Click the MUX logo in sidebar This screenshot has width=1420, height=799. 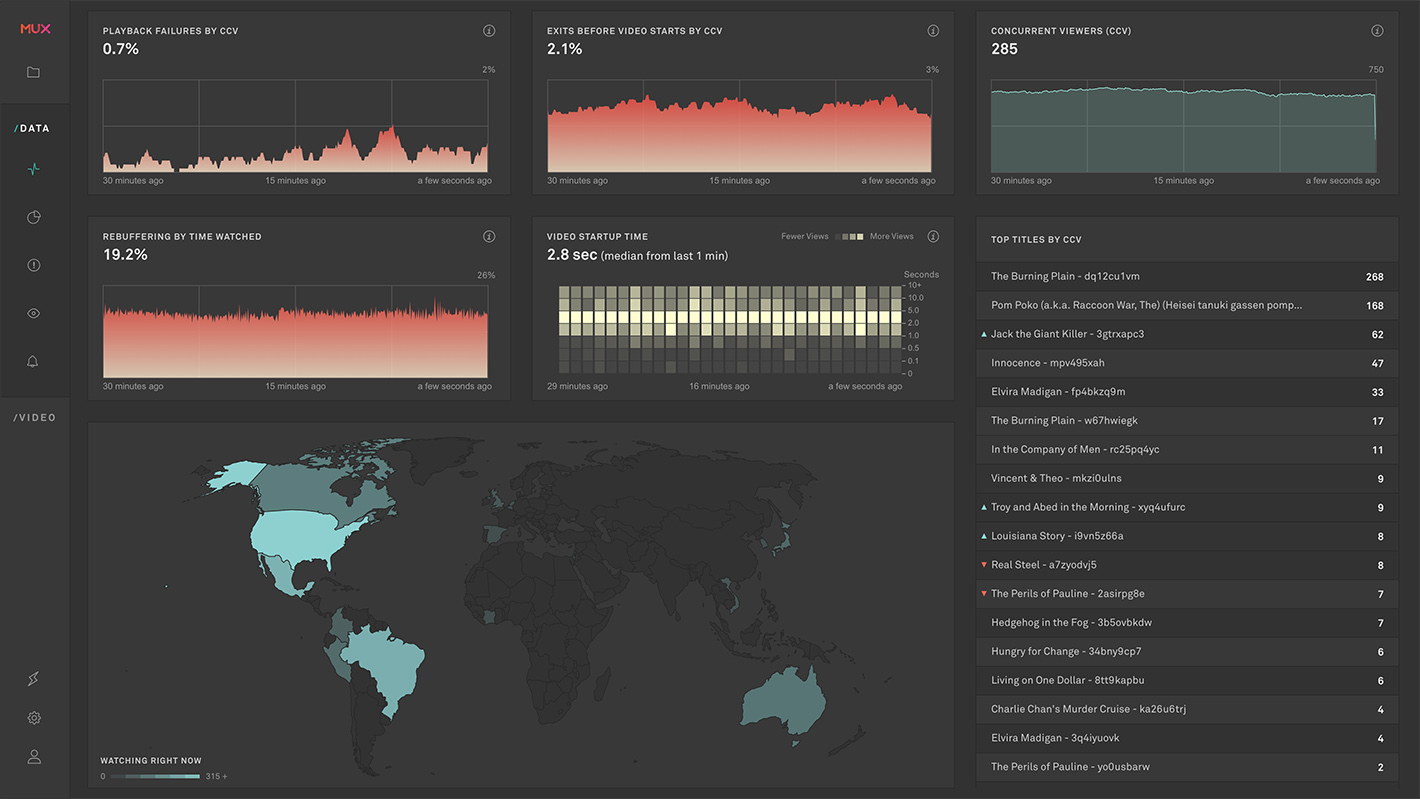[35, 29]
